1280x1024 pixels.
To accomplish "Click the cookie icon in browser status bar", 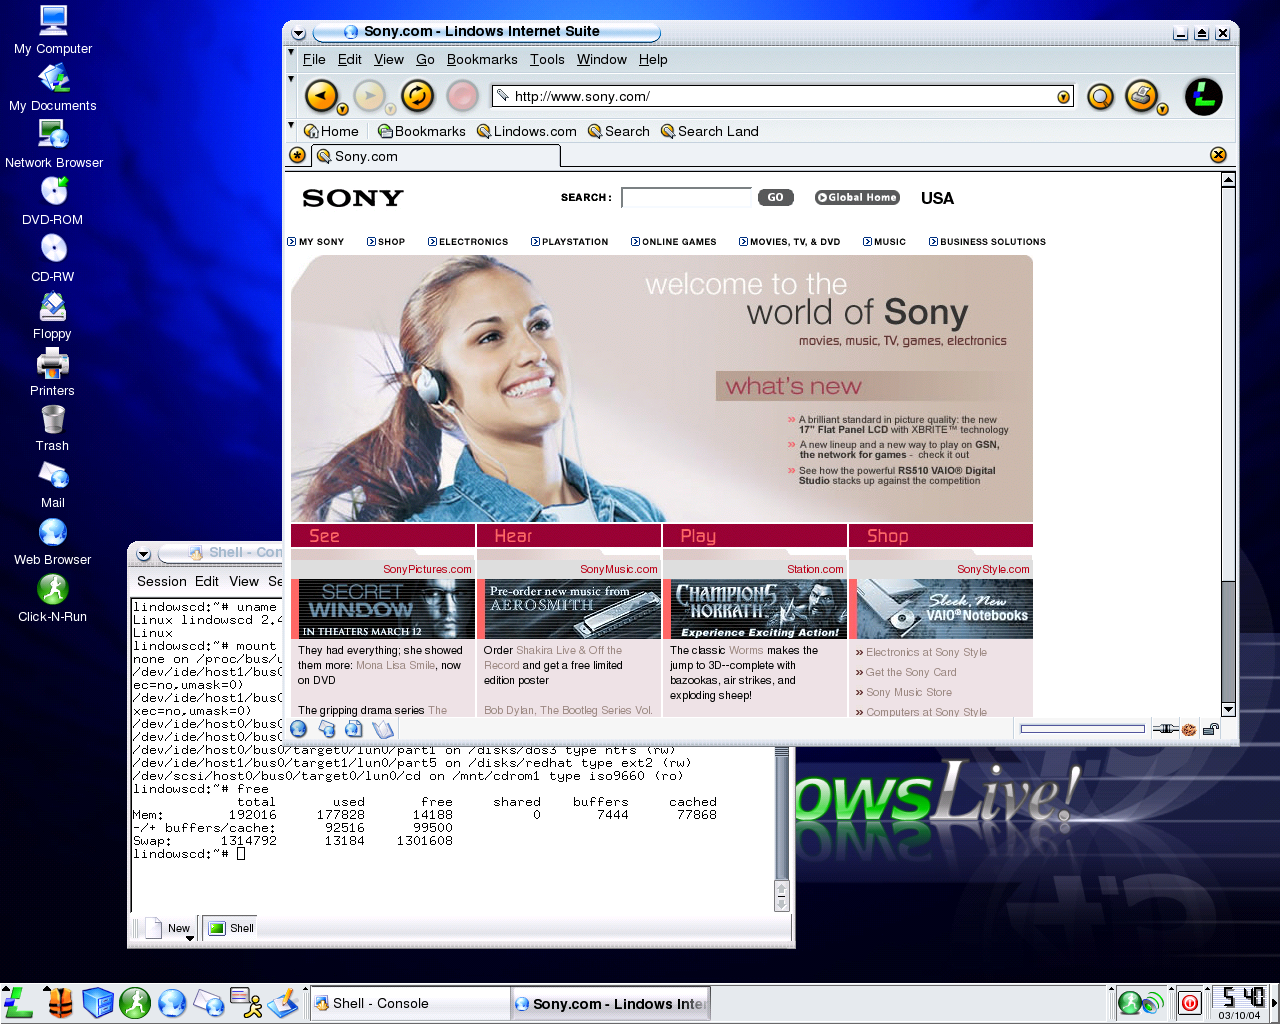I will coord(1189,729).
